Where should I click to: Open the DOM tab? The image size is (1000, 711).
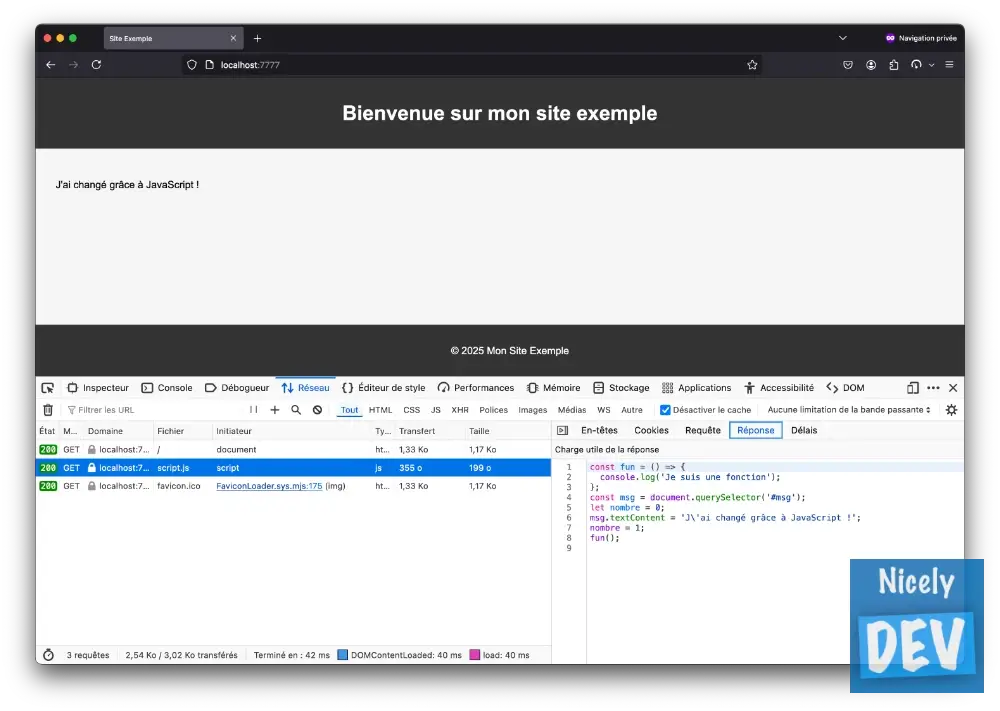(846, 388)
